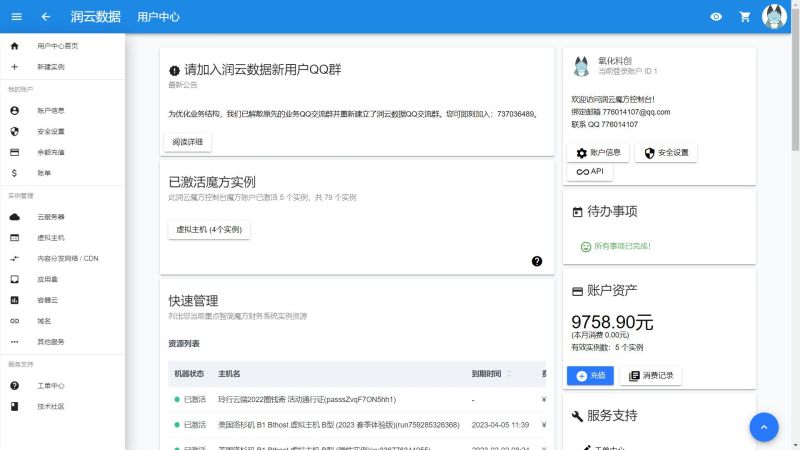Click the API button

pyautogui.click(x=590, y=171)
